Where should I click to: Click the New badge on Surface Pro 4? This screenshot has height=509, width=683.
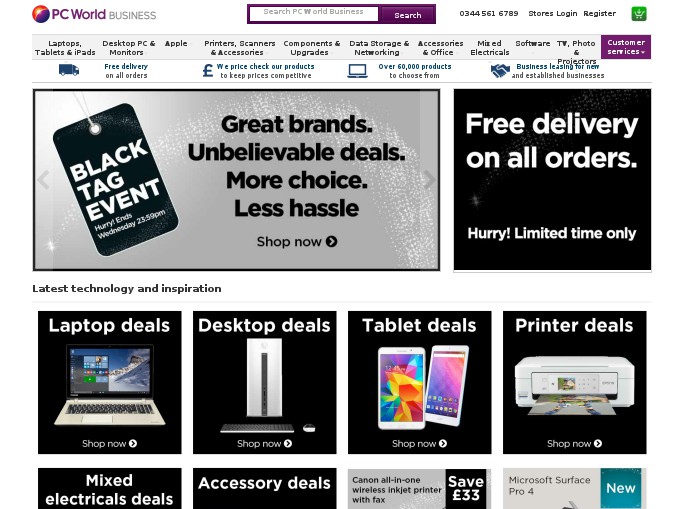(x=621, y=488)
